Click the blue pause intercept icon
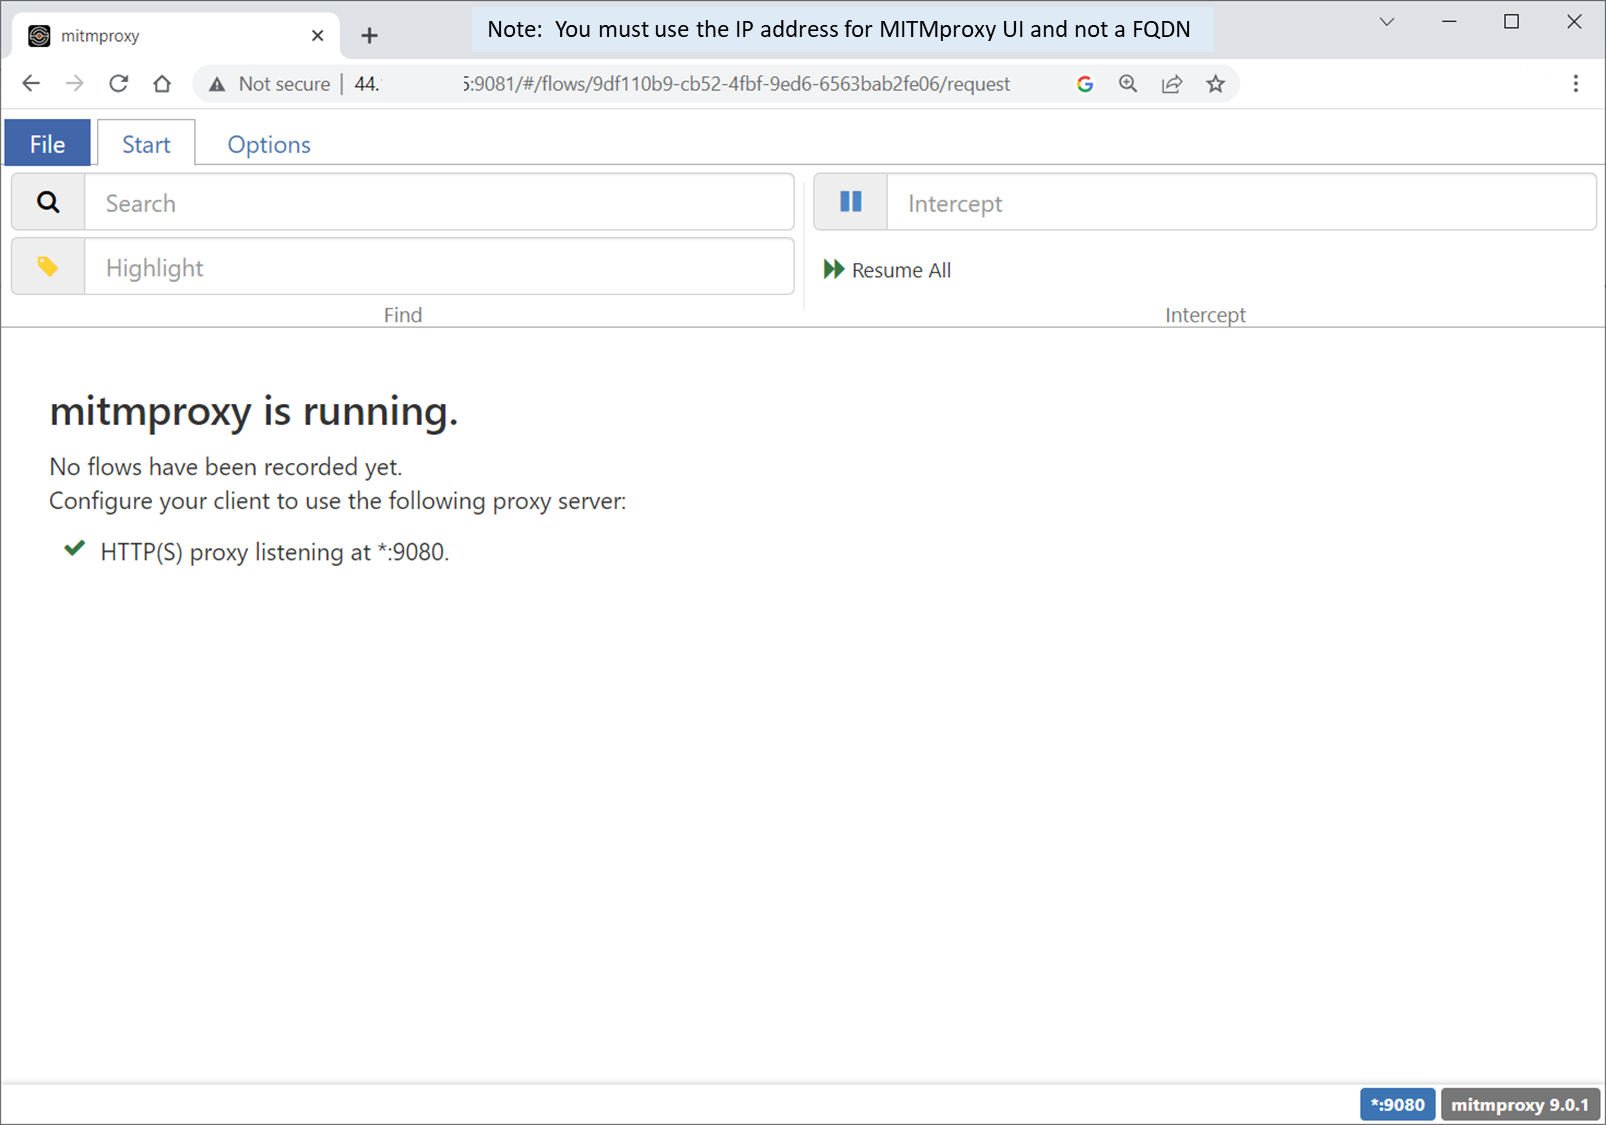The width and height of the screenshot is (1606, 1125). 850,203
